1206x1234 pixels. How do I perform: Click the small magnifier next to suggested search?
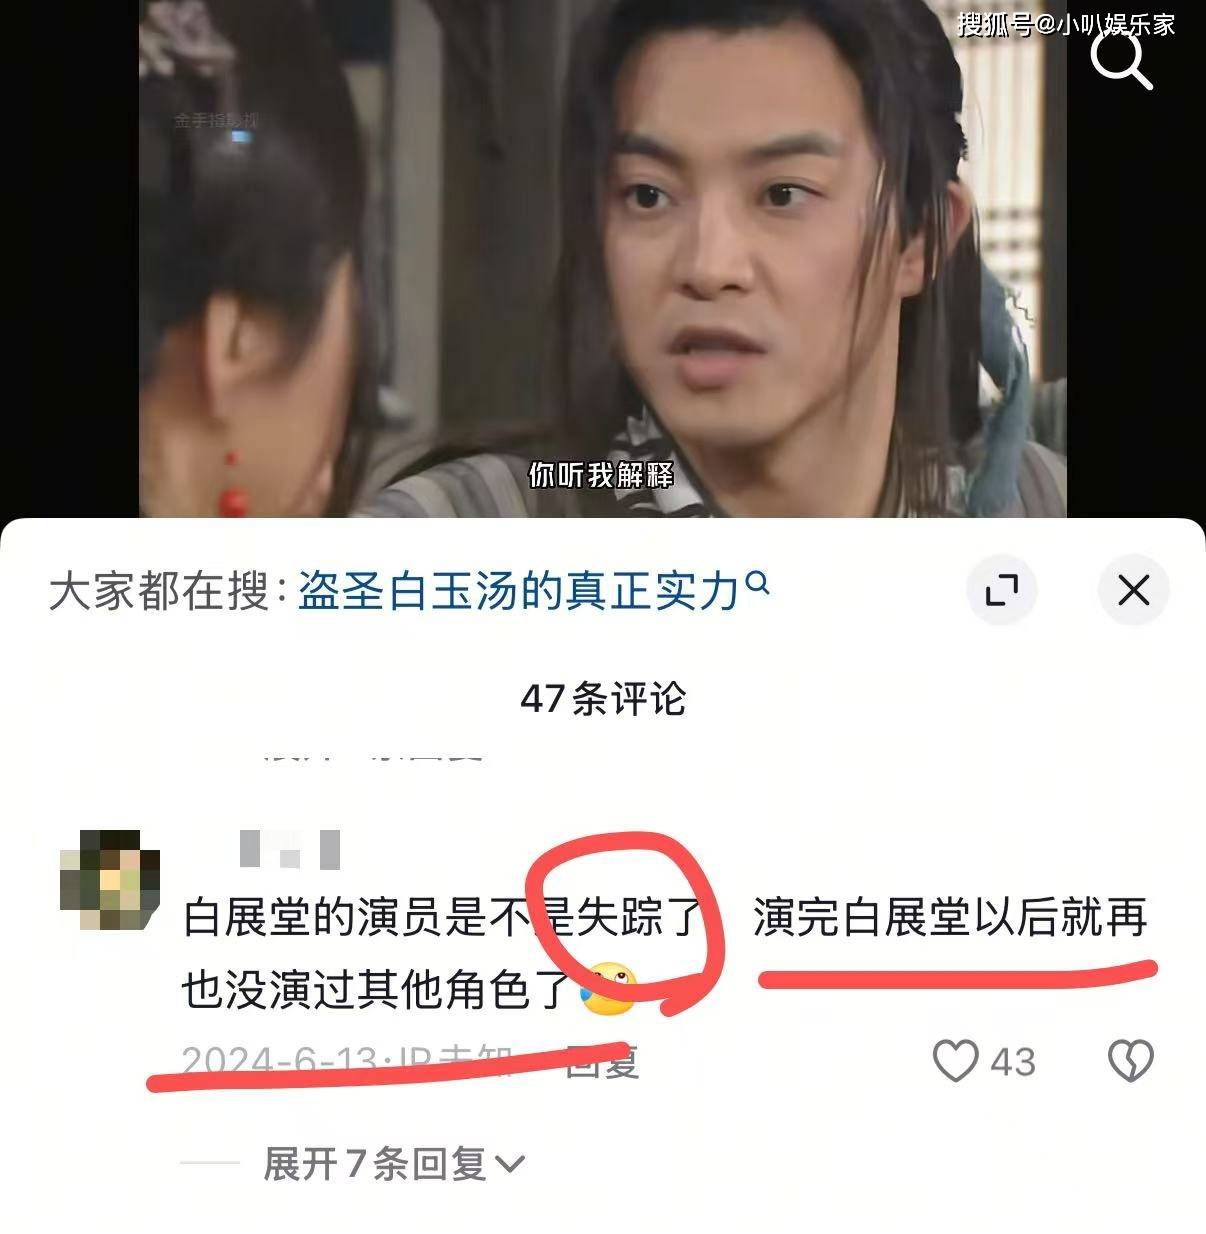pos(758,582)
